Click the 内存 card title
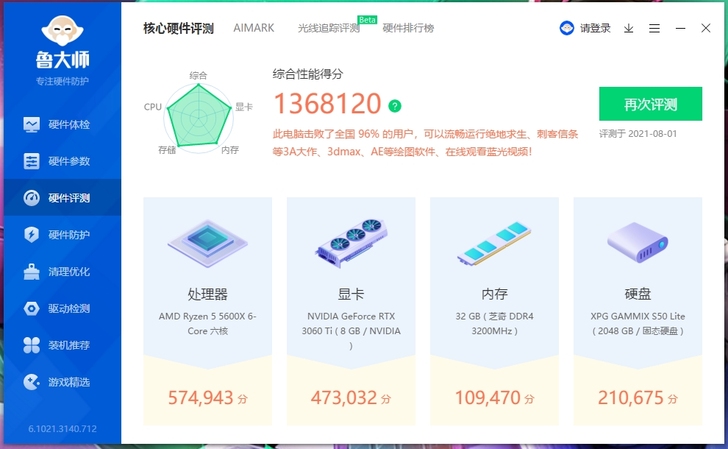This screenshot has height=449, width=728. pyautogui.click(x=494, y=294)
